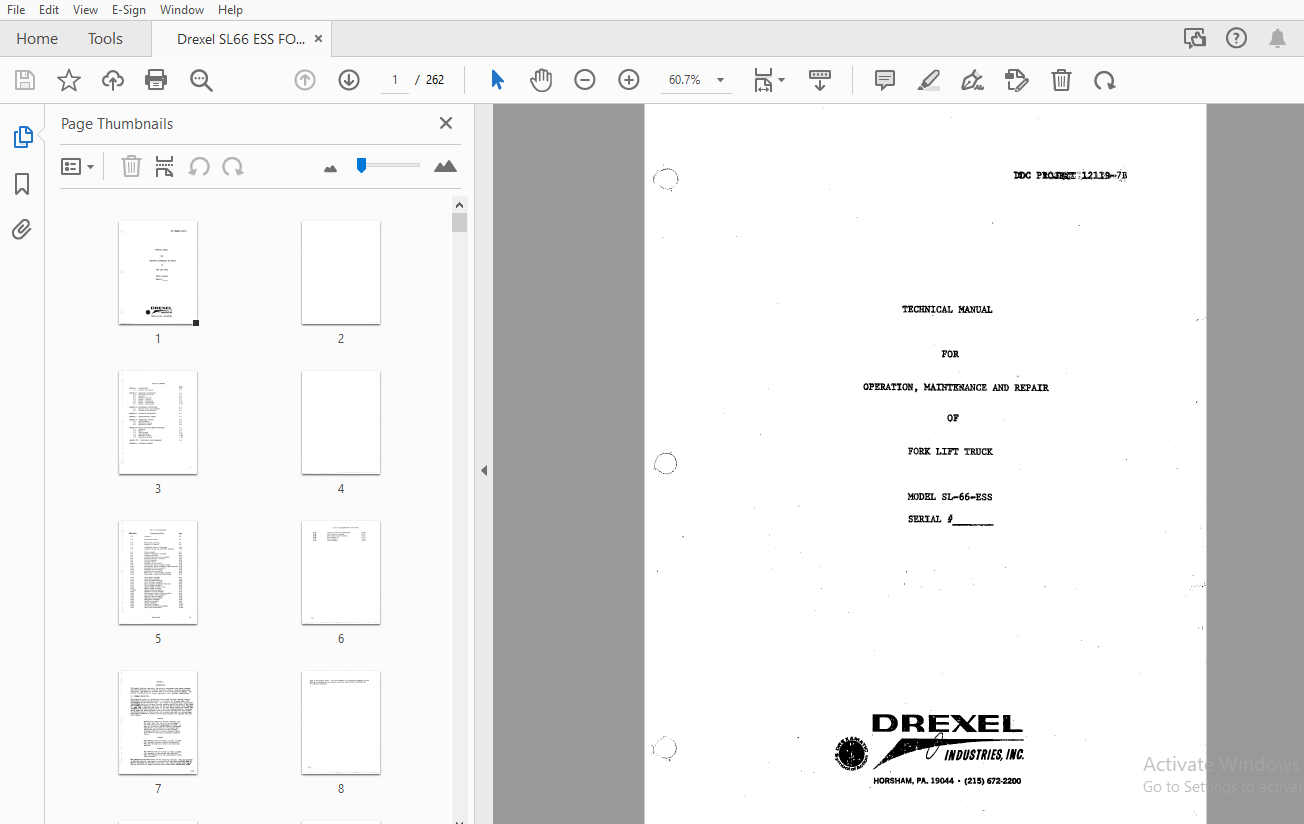Go to next page arrow
The height and width of the screenshot is (824, 1304).
coord(349,80)
